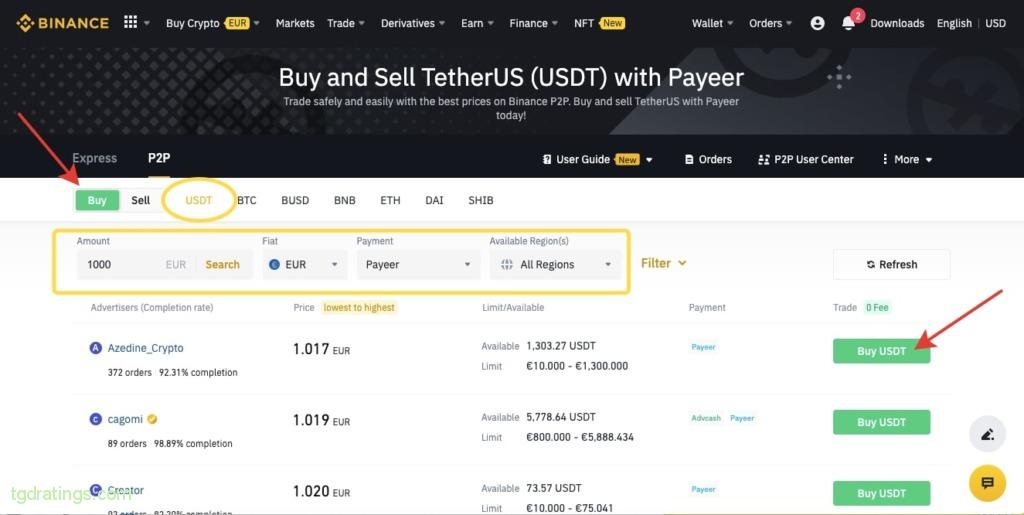Viewport: 1024px width, 515px height.
Task: Click the Advcash tag in cagomi row
Action: pyautogui.click(x=706, y=418)
